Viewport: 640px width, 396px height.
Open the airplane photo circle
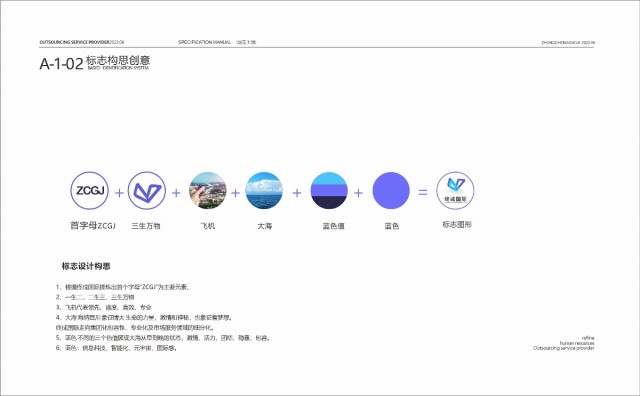(x=208, y=190)
